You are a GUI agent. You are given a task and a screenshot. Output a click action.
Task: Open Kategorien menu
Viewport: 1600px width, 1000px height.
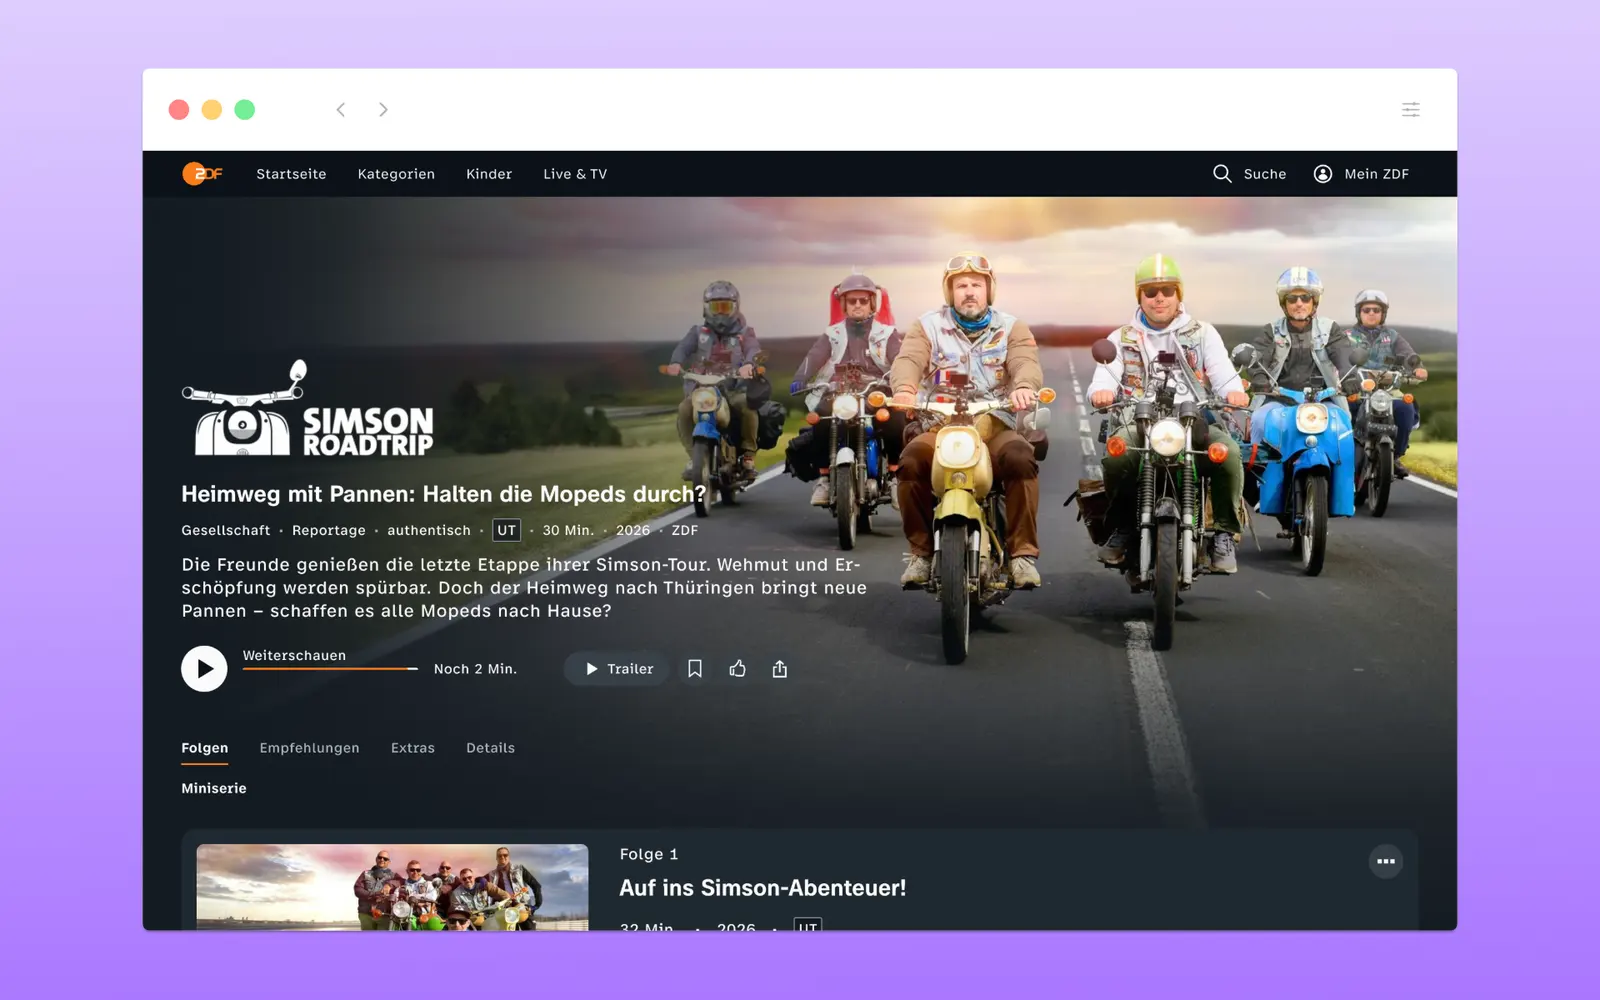pyautogui.click(x=396, y=174)
